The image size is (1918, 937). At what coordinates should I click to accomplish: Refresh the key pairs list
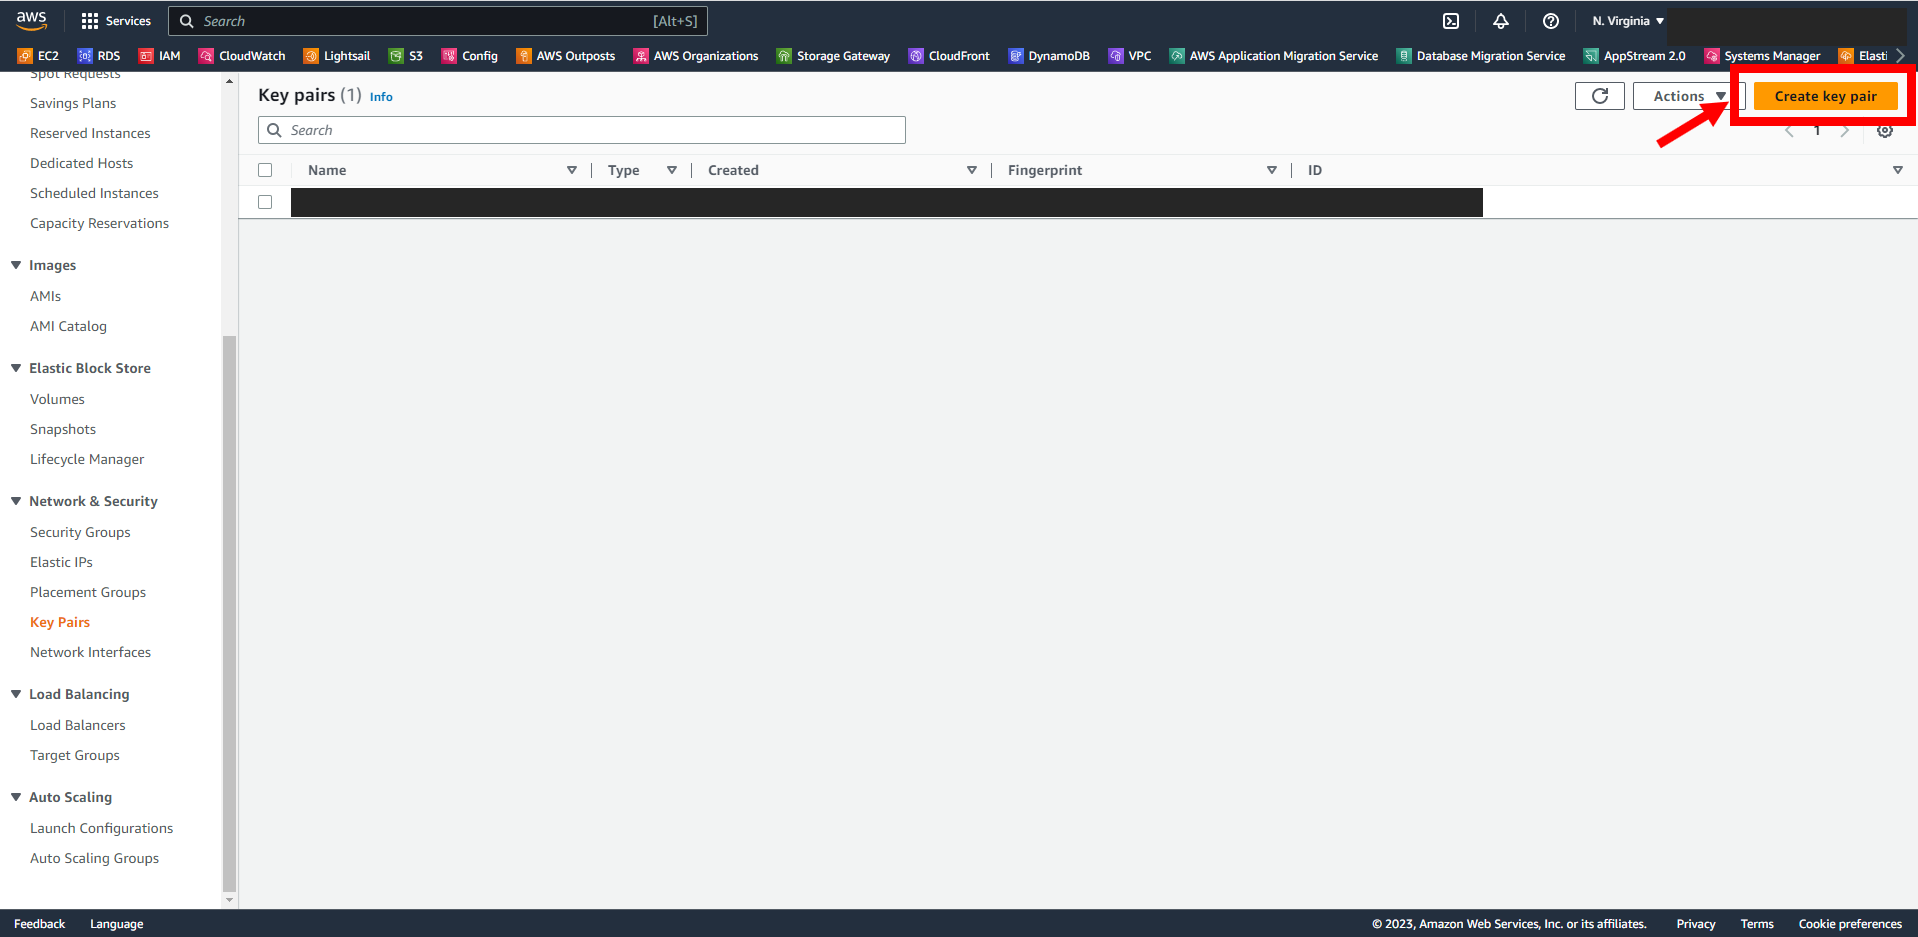tap(1600, 96)
